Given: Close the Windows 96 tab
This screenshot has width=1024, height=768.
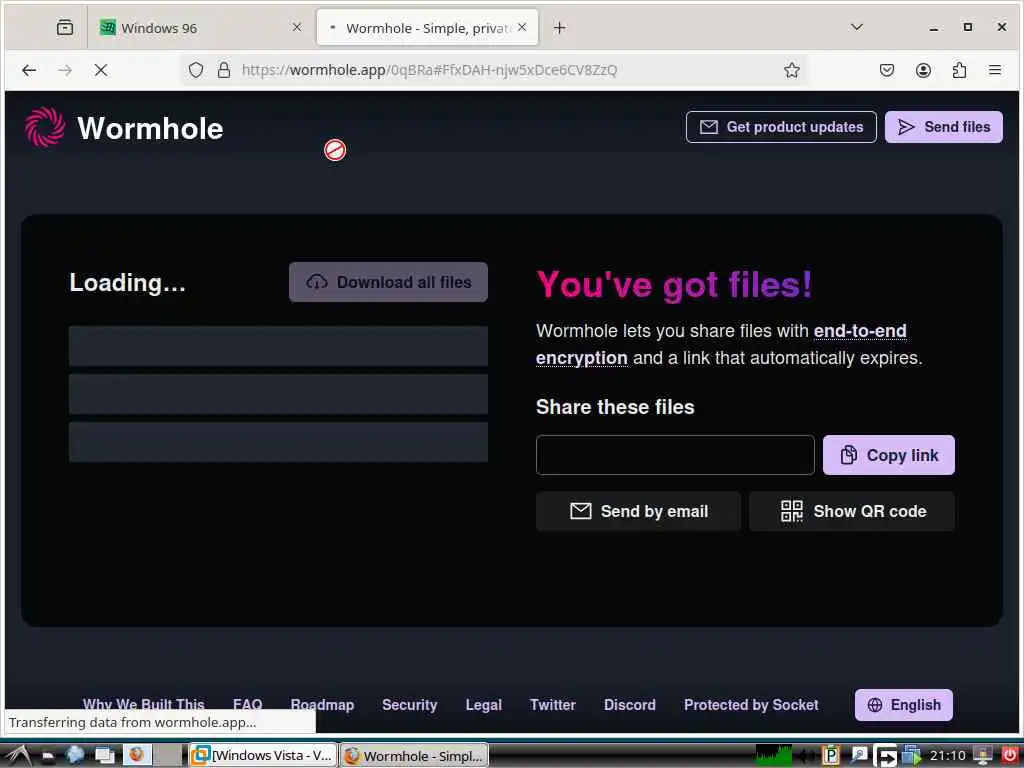Looking at the screenshot, I should tap(296, 27).
